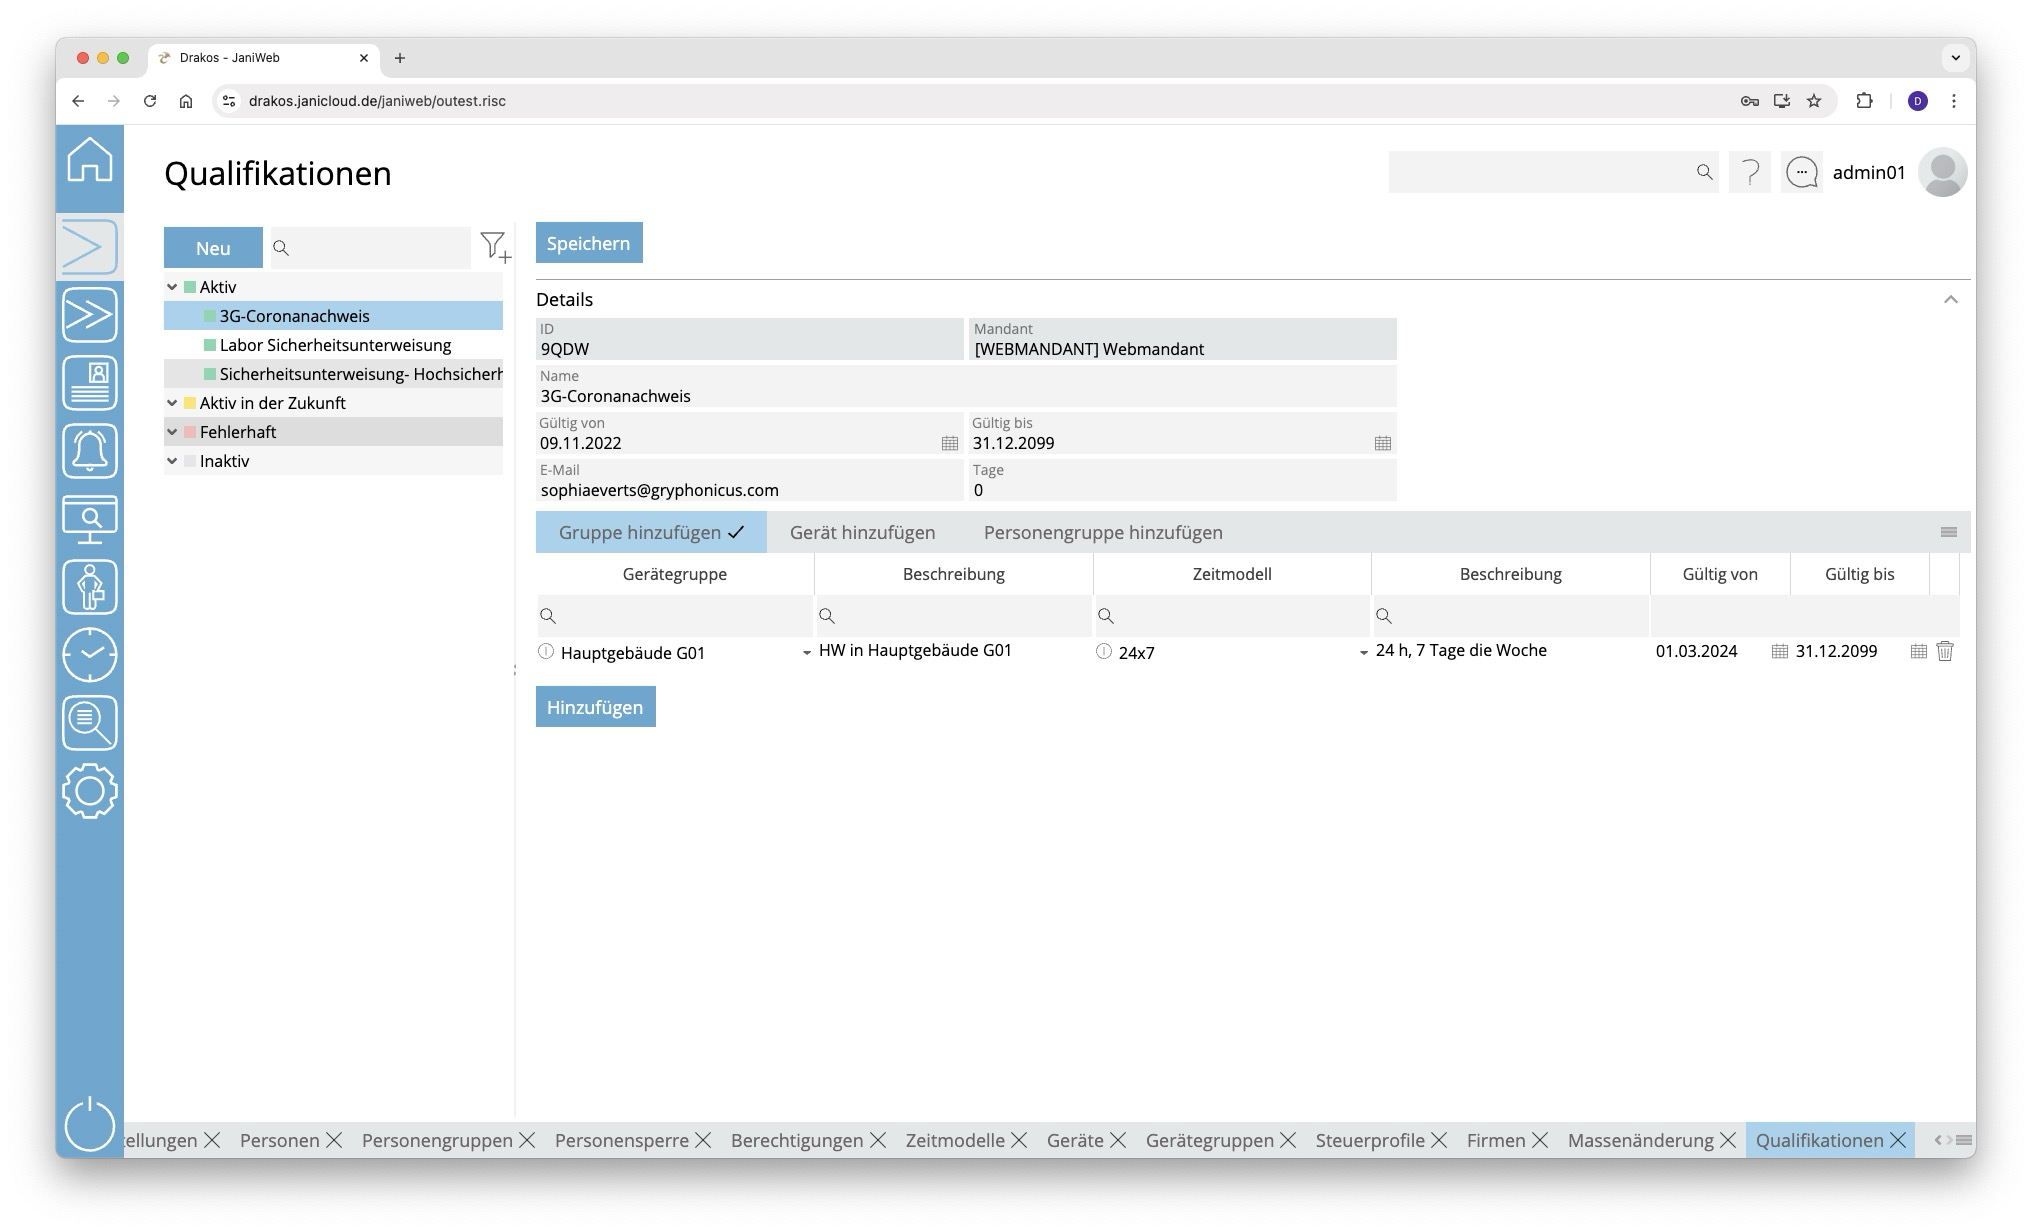Click the E-Mail input field

748,490
